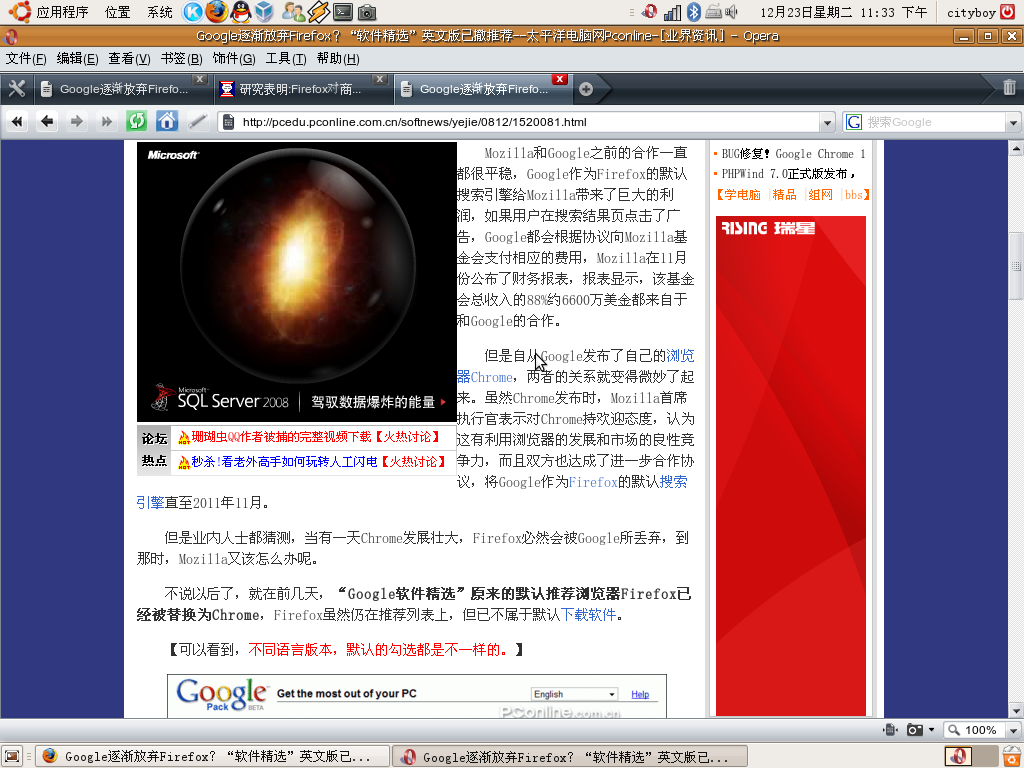Viewport: 1024px width, 768px height.
Task: Switch to Firefox window in taskbar
Action: pos(212,756)
